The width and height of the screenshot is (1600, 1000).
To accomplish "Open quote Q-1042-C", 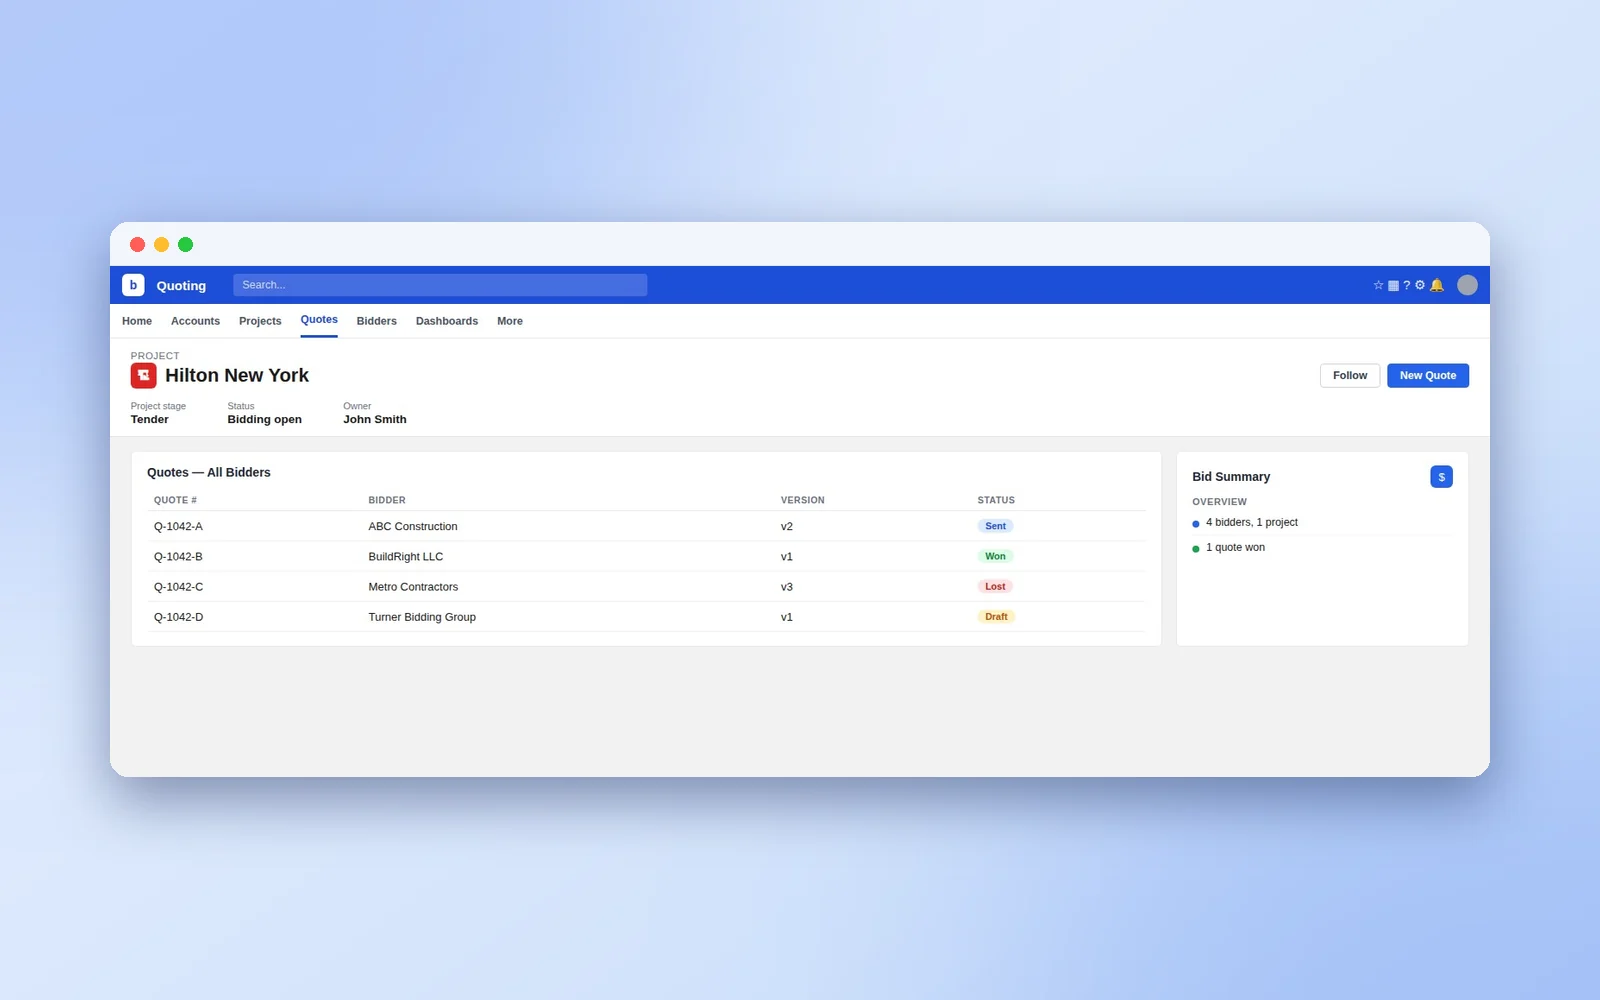I will pyautogui.click(x=178, y=587).
